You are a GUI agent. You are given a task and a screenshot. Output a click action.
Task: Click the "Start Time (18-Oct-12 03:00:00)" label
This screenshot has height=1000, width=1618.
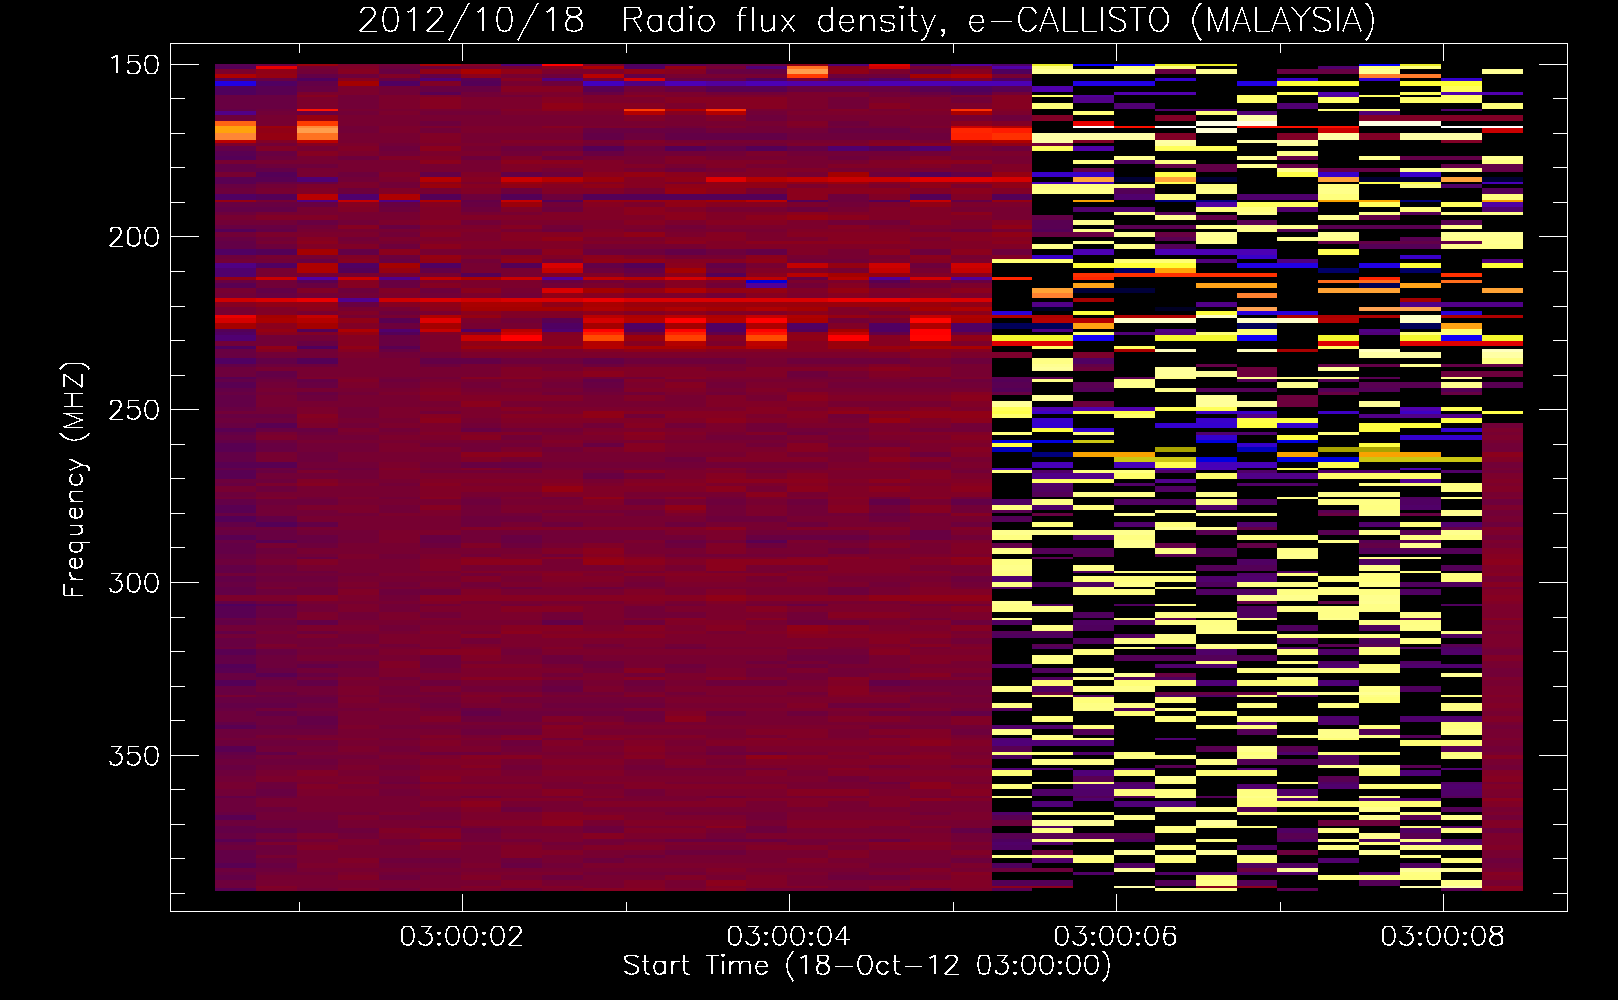point(867,965)
